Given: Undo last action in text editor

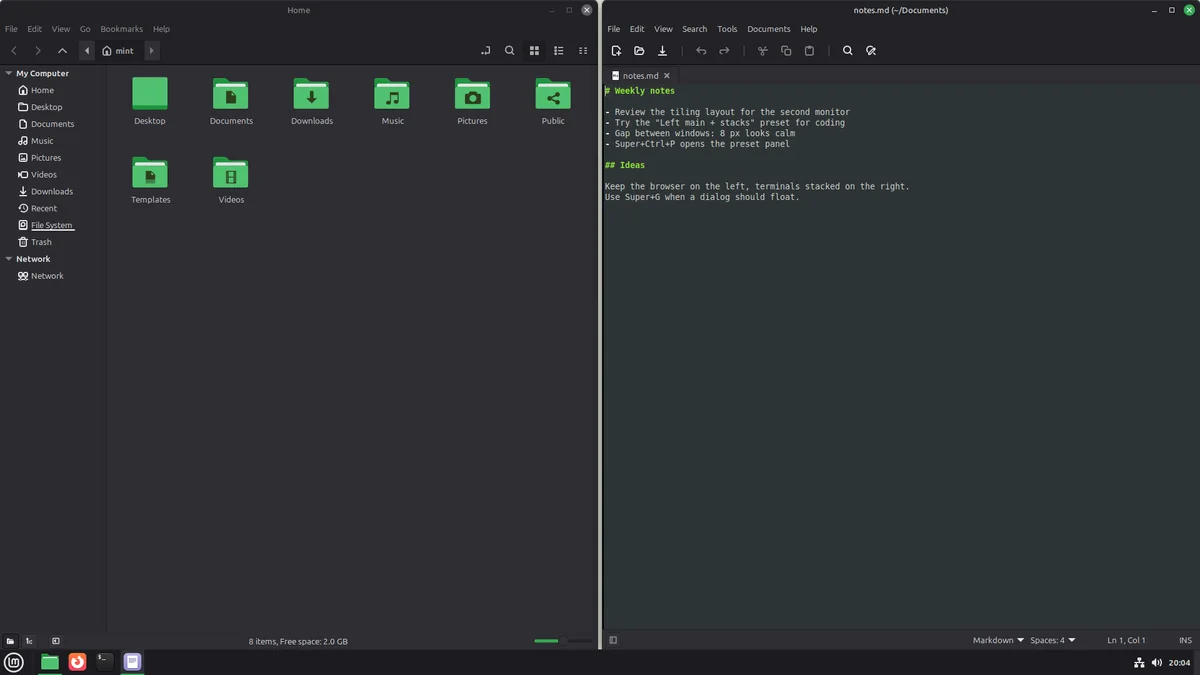Looking at the screenshot, I should point(701,51).
